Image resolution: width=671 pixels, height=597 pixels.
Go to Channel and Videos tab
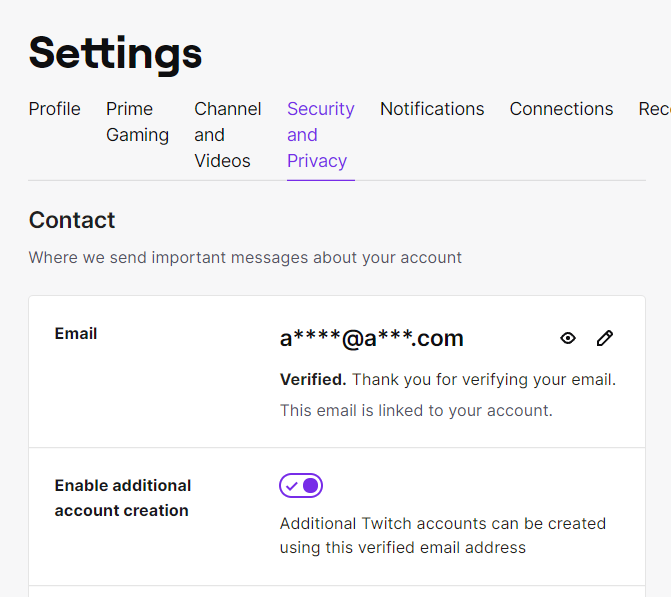click(x=228, y=135)
